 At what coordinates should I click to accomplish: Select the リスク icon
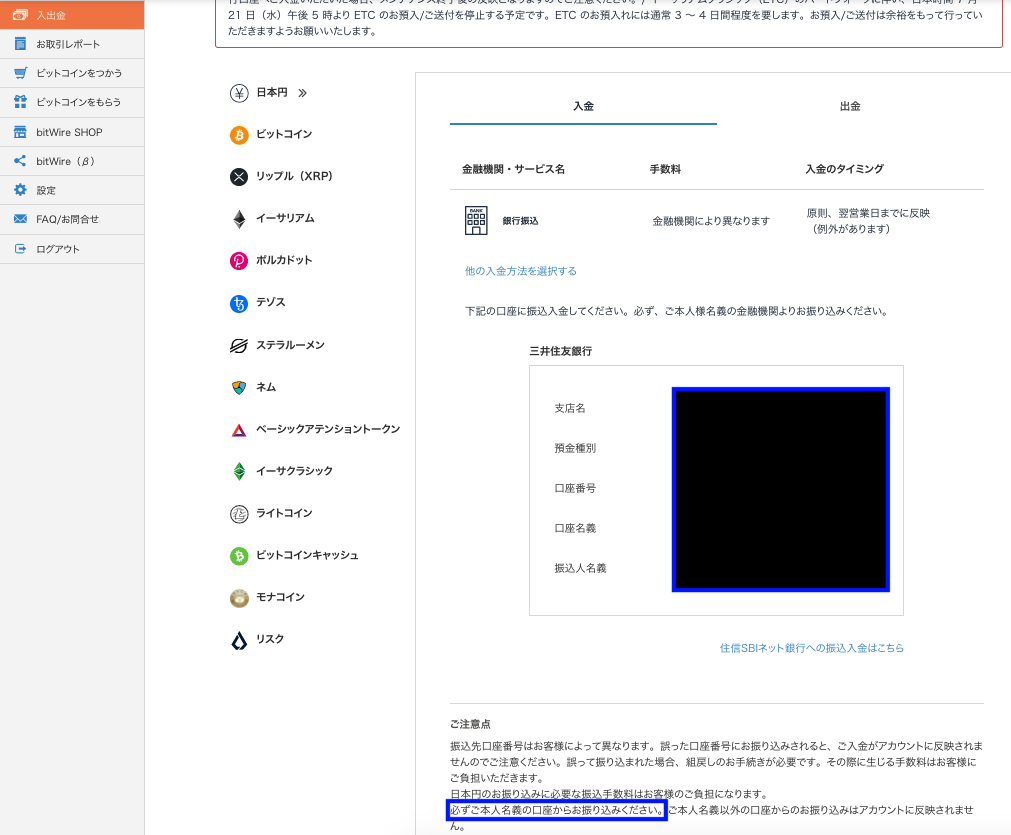pyautogui.click(x=239, y=640)
